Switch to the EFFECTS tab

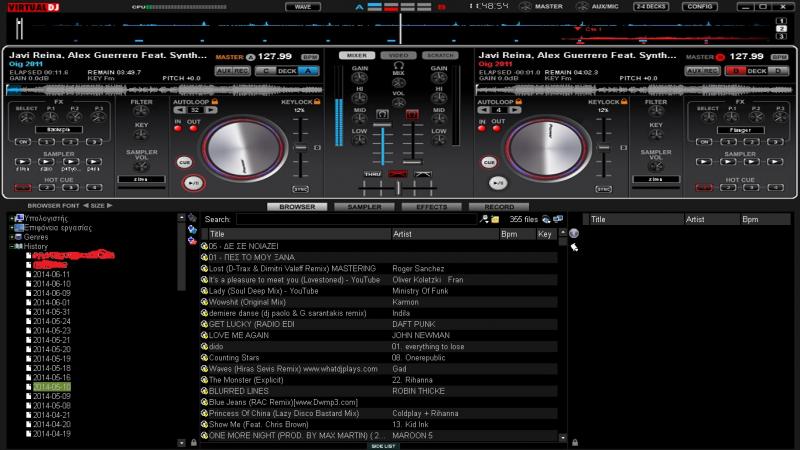coord(431,206)
